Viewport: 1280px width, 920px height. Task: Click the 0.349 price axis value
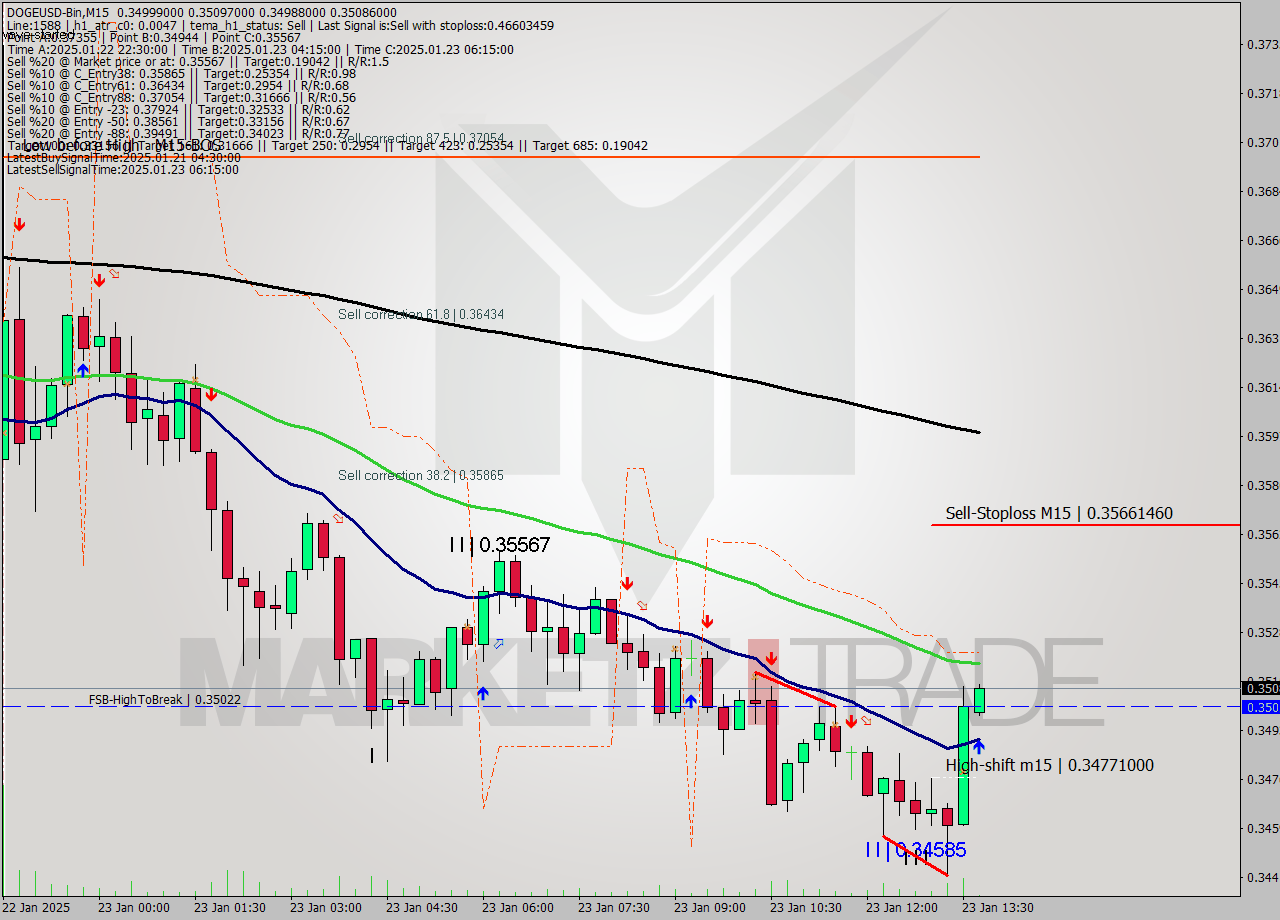[1262, 730]
